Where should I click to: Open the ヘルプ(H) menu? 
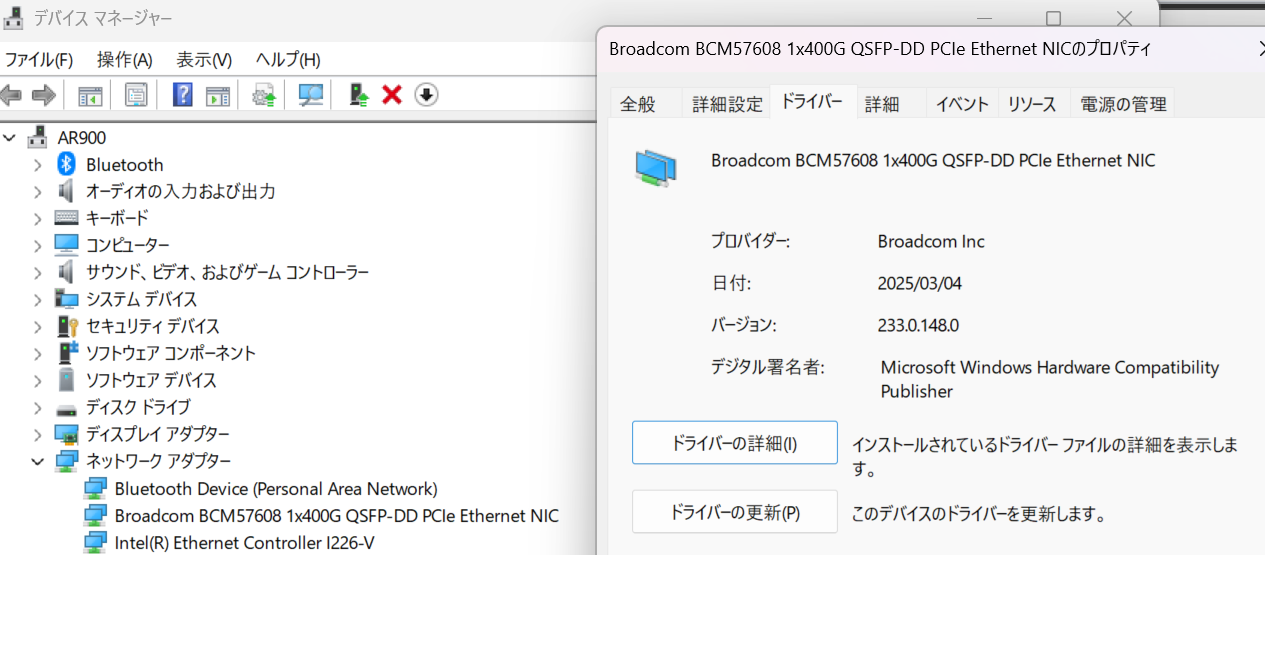[288, 60]
